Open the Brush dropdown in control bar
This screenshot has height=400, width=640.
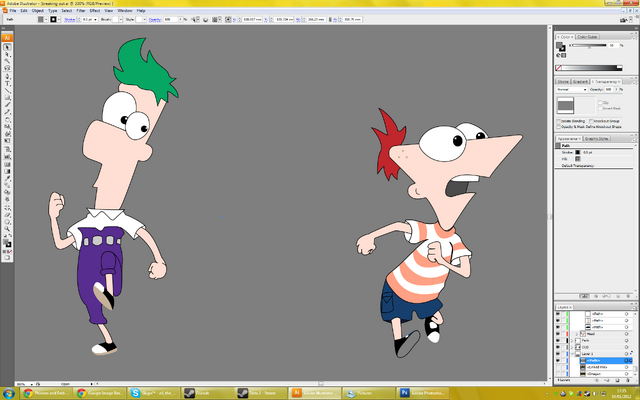coord(120,20)
